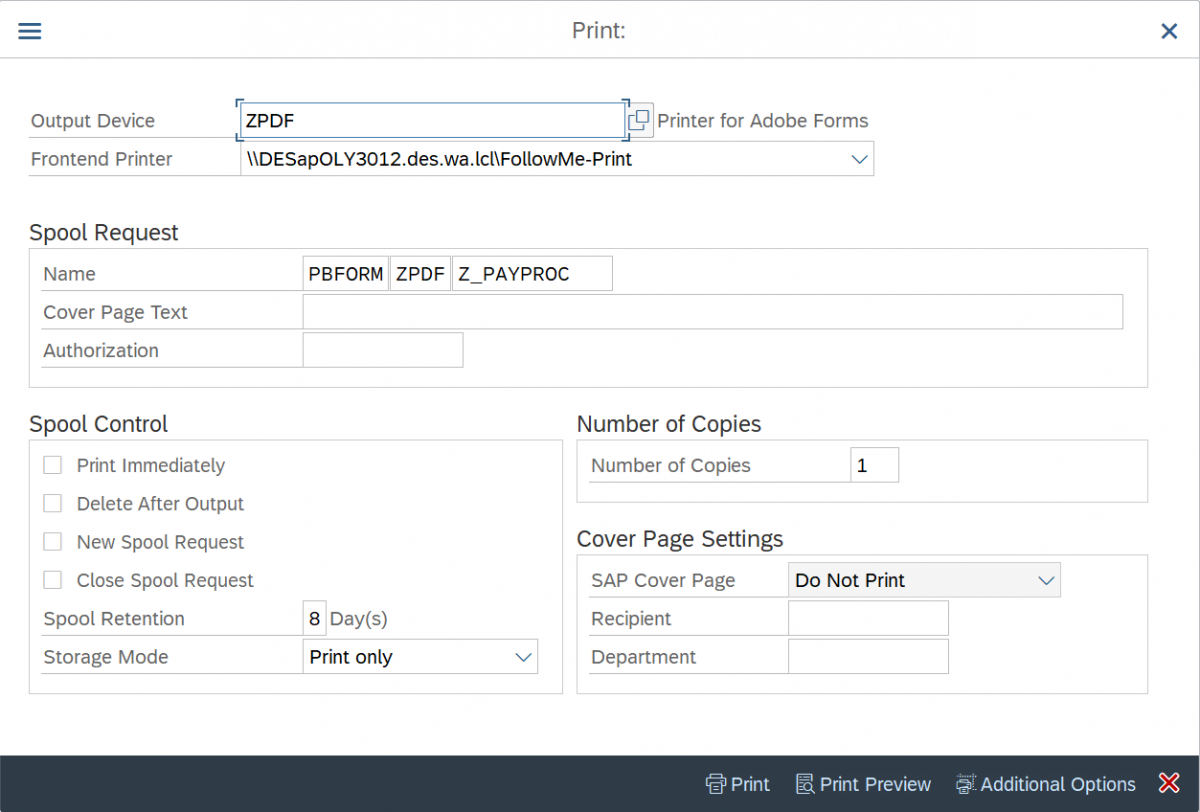Check Delete After Output
This screenshot has width=1200, height=812.
[52, 503]
